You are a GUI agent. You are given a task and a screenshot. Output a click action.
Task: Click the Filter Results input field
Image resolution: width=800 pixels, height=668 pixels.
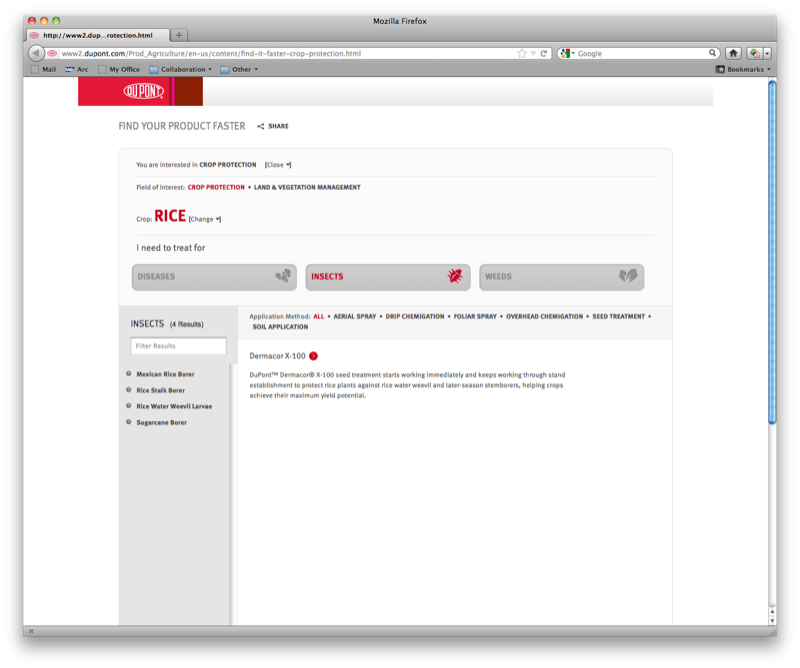tap(178, 346)
